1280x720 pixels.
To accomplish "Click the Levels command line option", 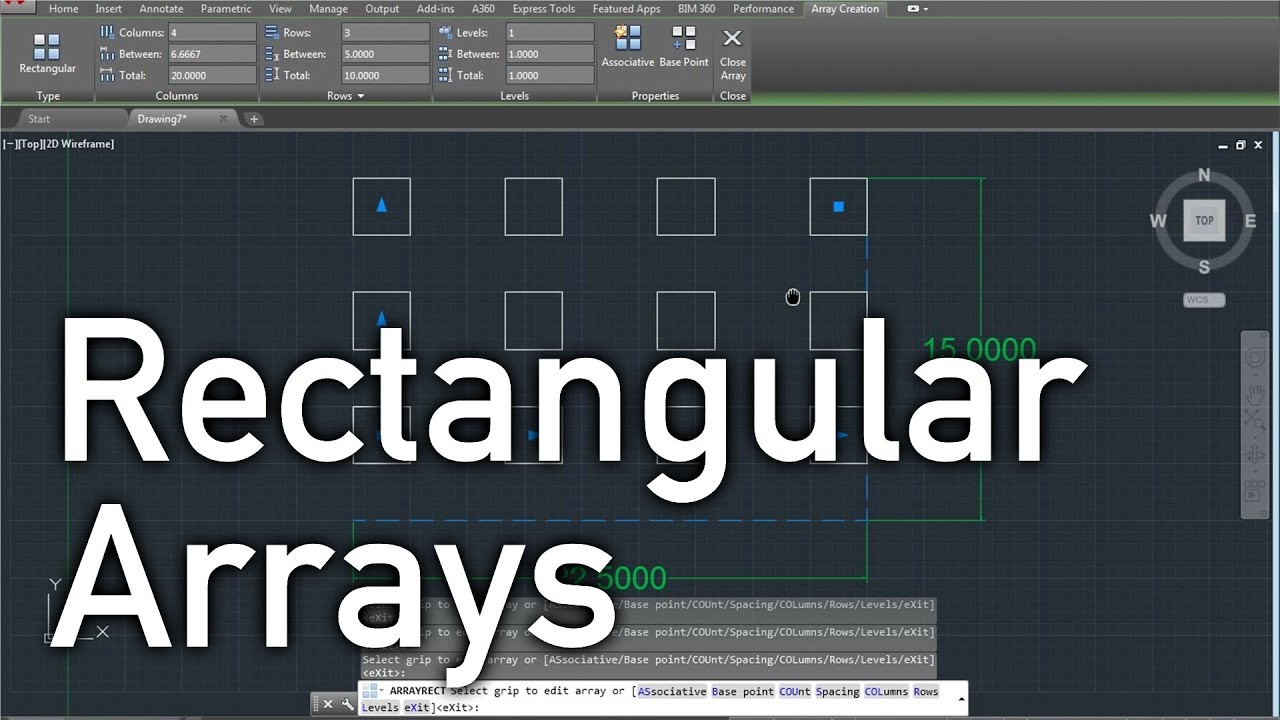I will click(380, 707).
